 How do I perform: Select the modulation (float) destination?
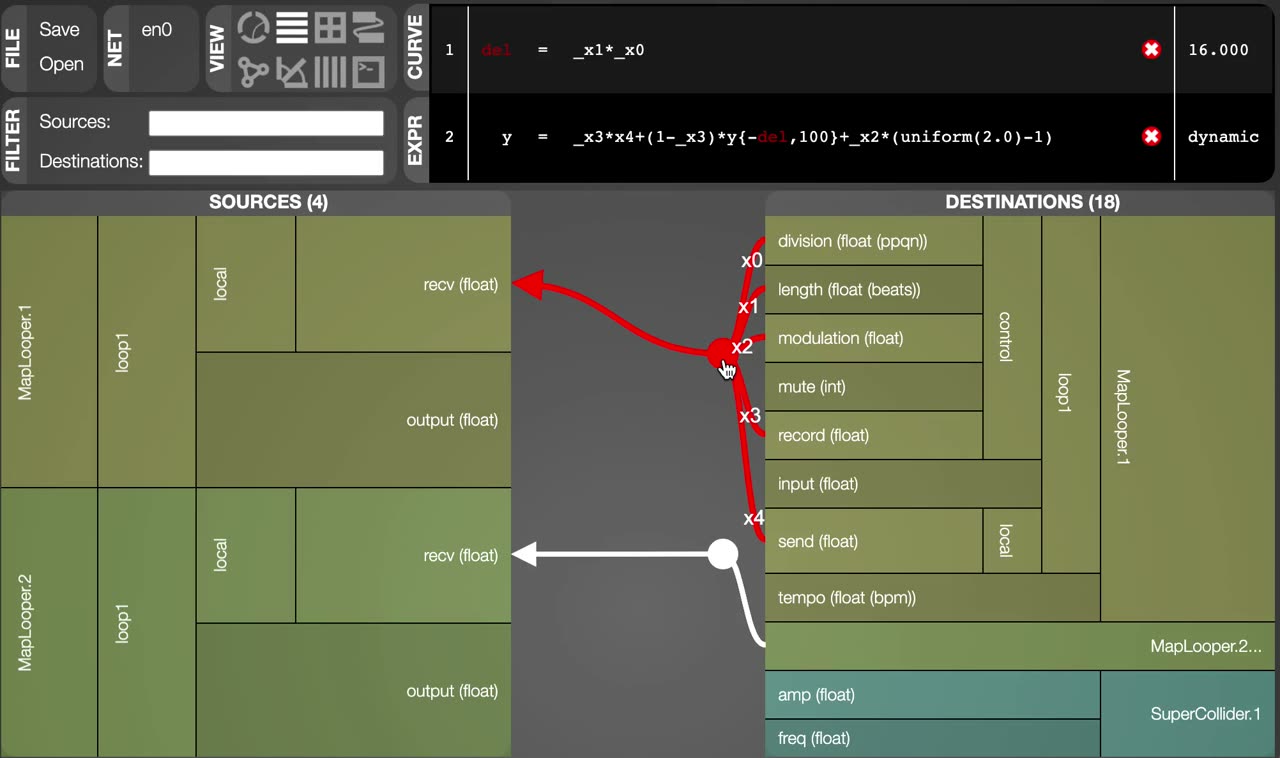click(x=874, y=338)
